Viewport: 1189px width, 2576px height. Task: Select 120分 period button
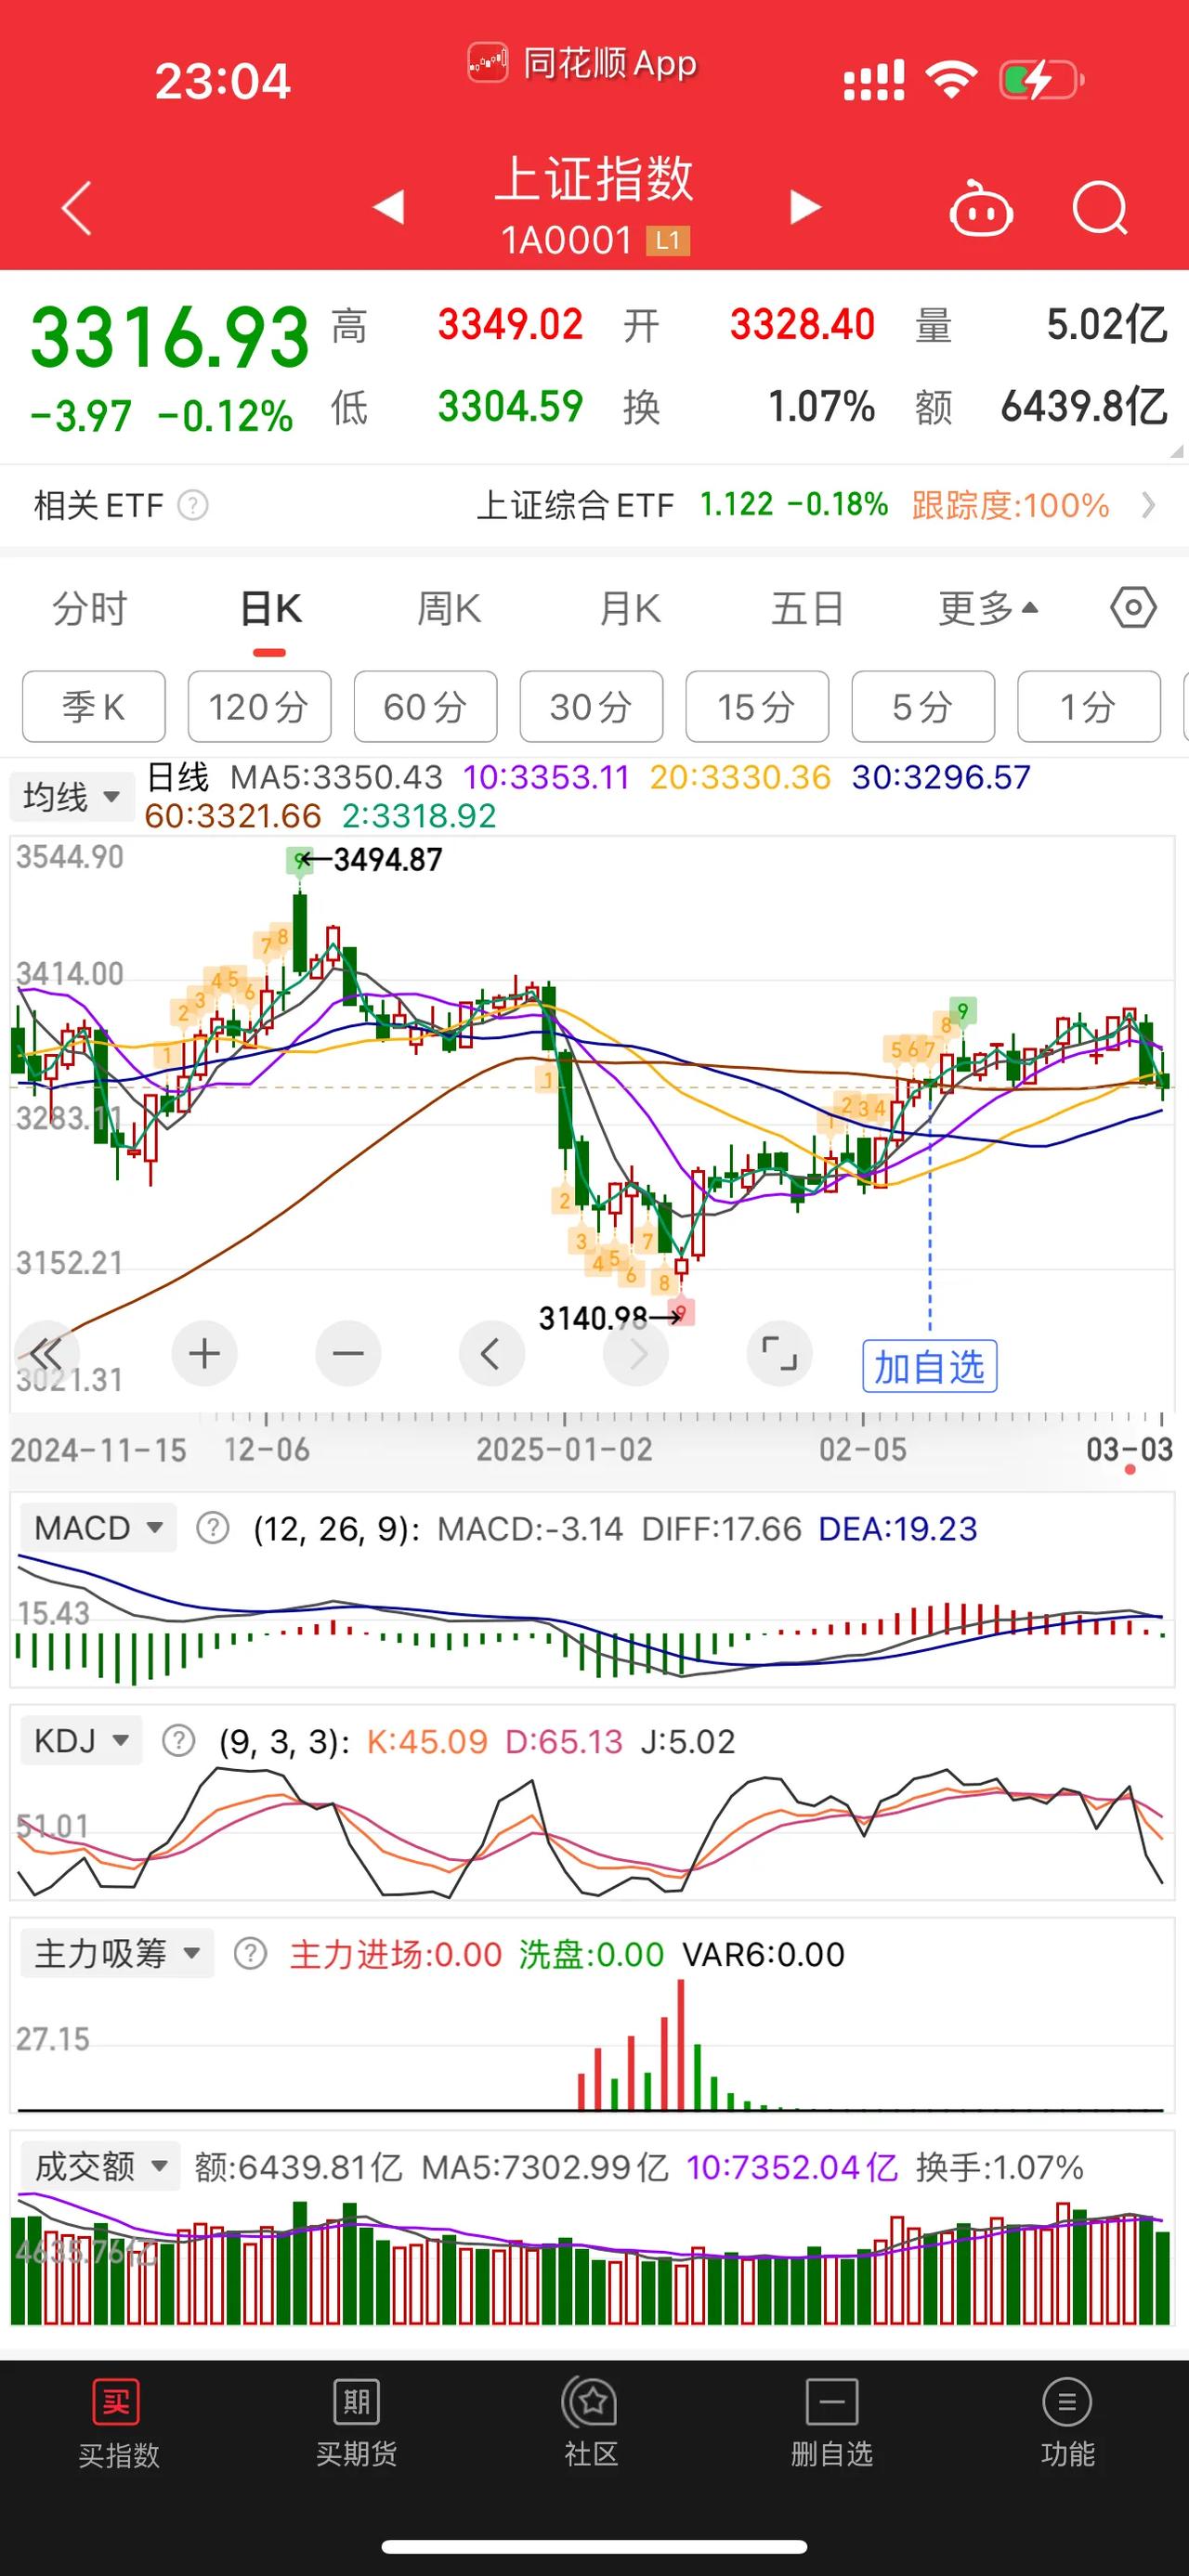(259, 707)
